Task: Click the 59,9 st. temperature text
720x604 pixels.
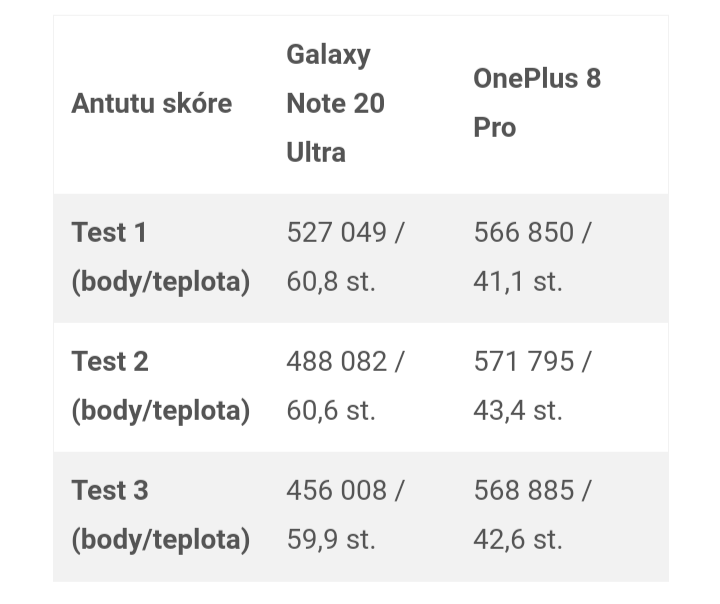Action: (331, 539)
